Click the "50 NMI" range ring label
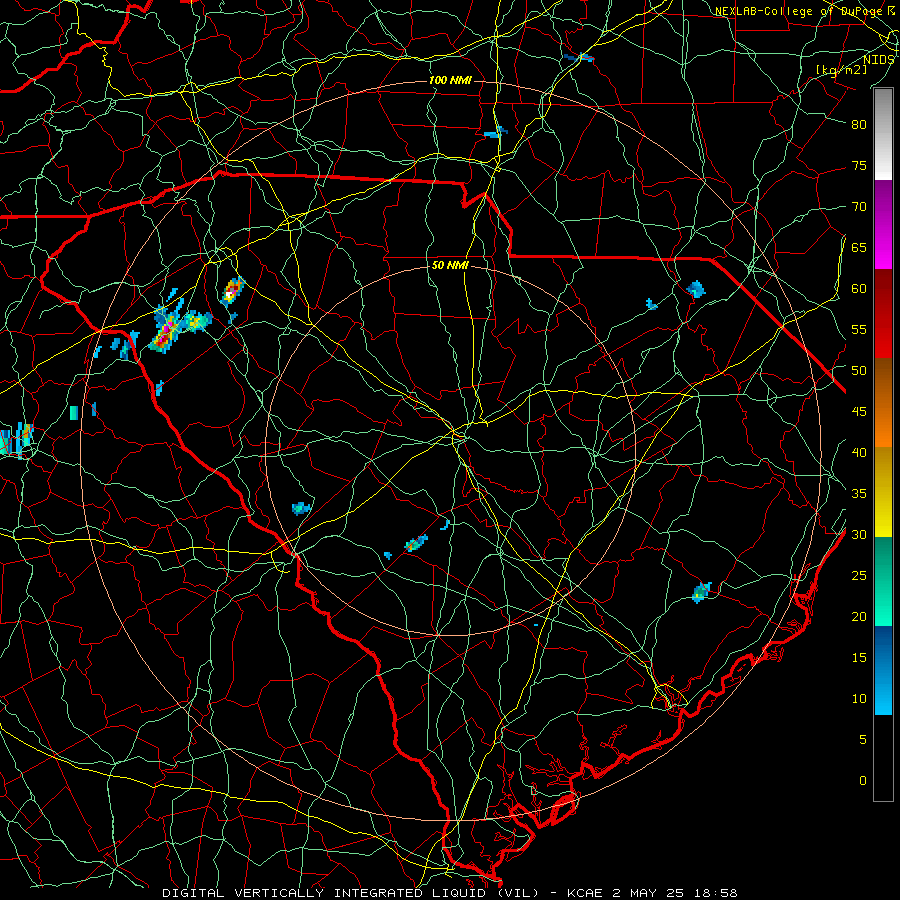This screenshot has height=900, width=900. tap(450, 265)
